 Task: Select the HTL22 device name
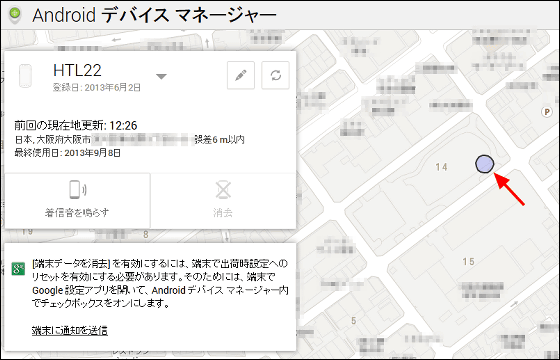77,70
